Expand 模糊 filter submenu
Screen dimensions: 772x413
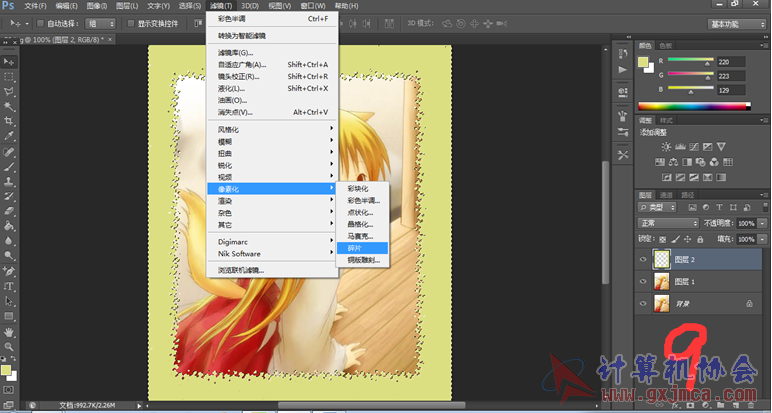pos(272,141)
